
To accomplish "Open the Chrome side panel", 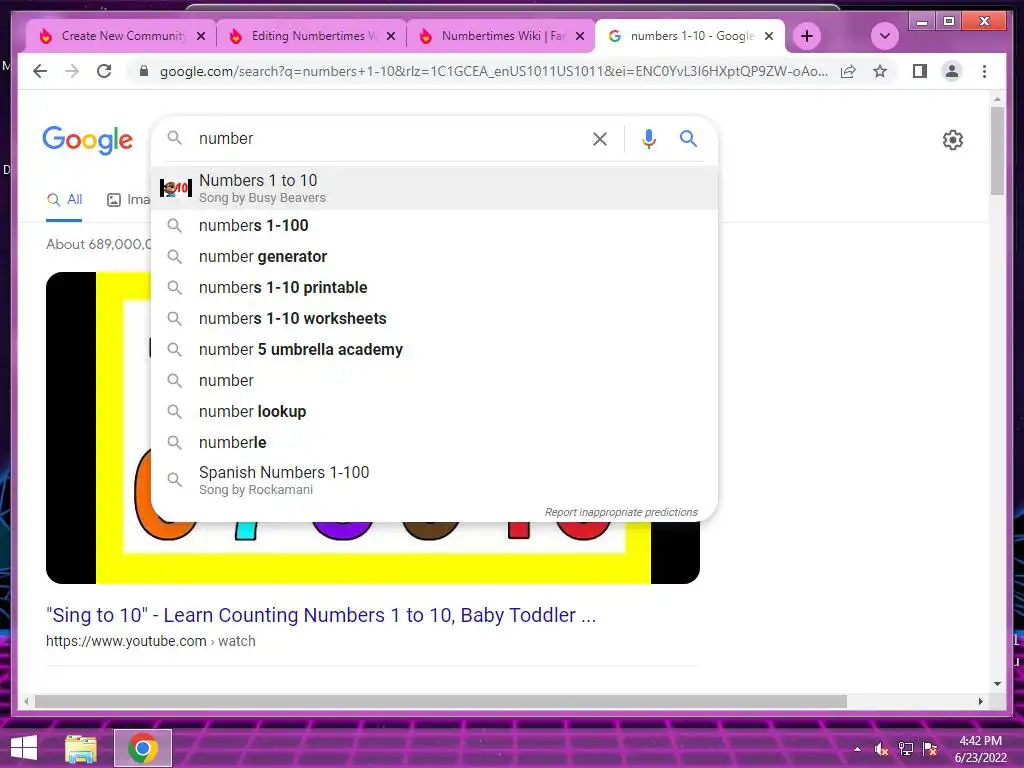I will click(920, 71).
